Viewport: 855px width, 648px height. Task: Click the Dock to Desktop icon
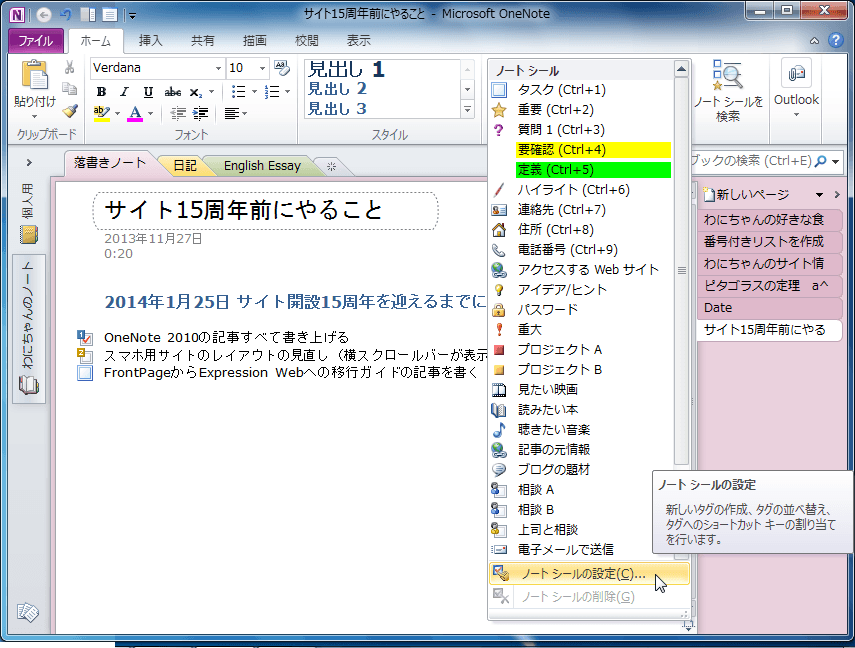pyautogui.click(x=87, y=15)
